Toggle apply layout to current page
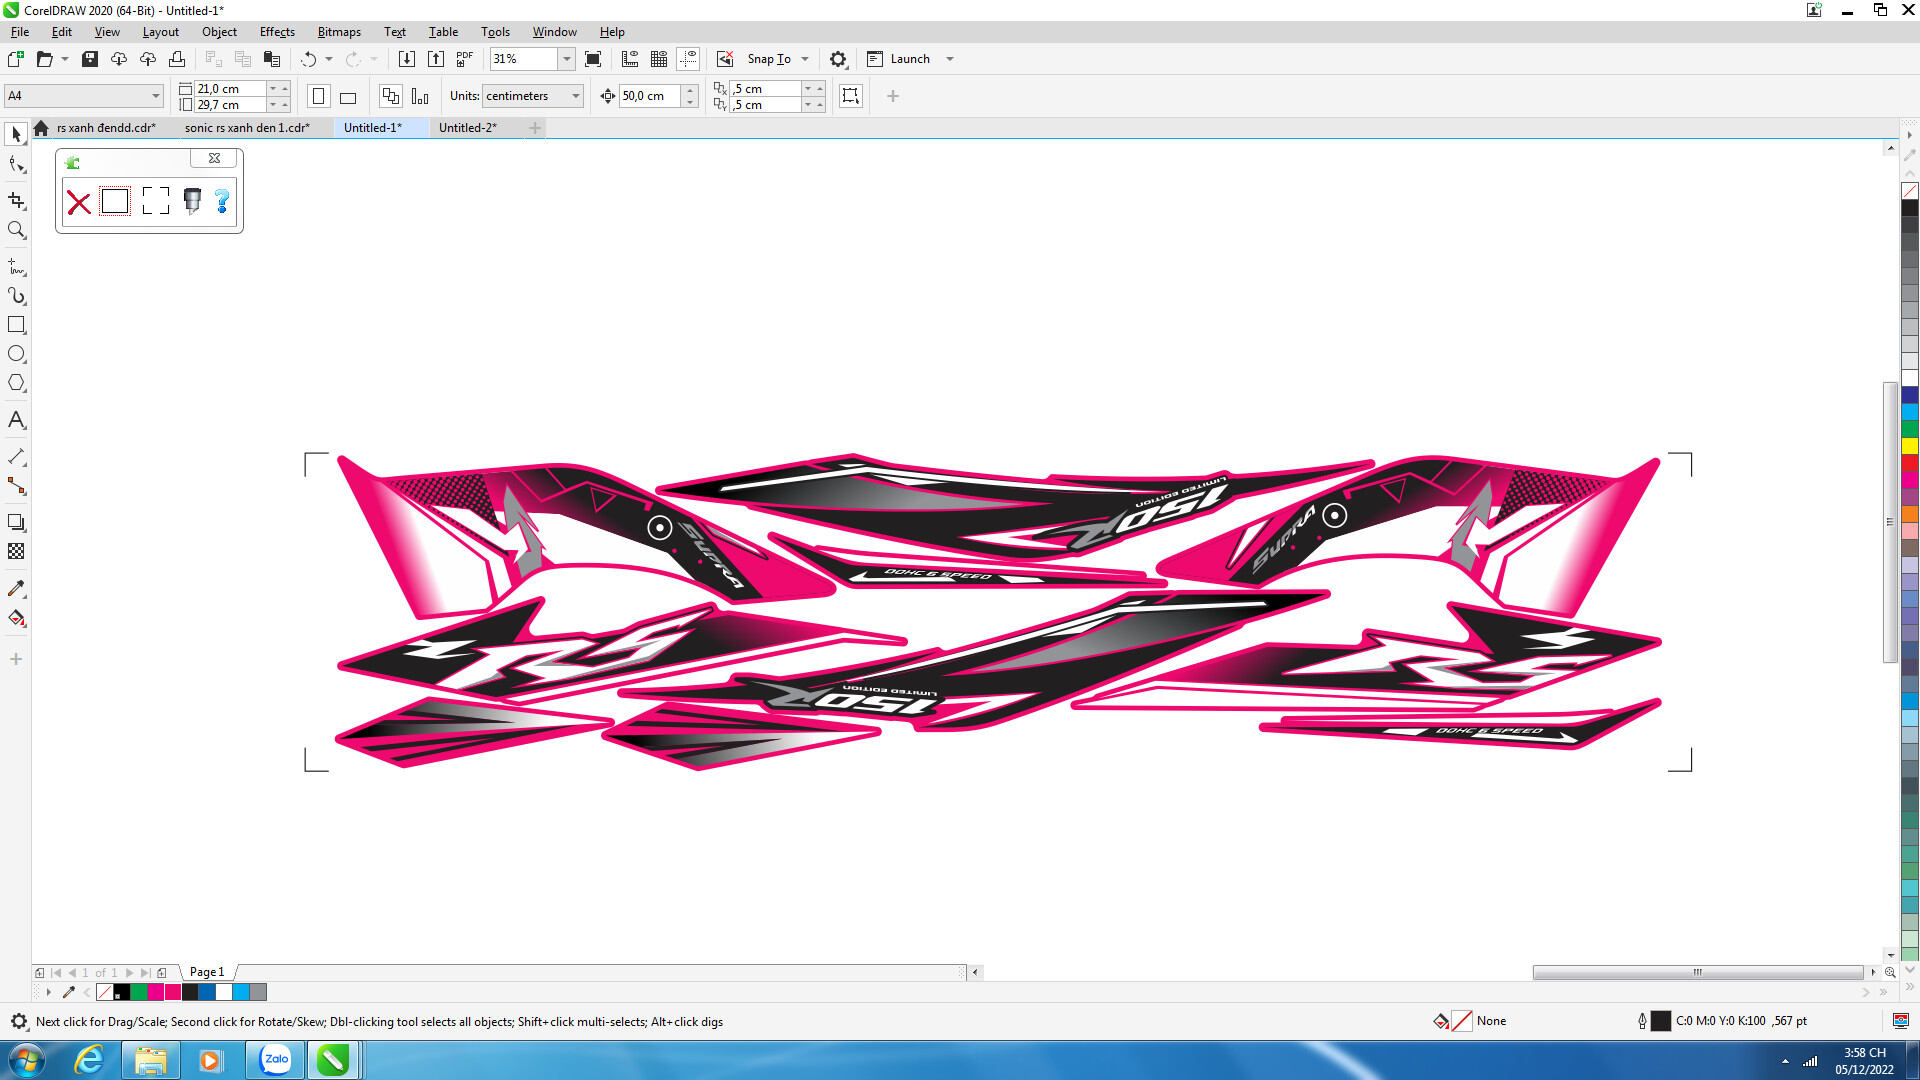 [x=420, y=96]
